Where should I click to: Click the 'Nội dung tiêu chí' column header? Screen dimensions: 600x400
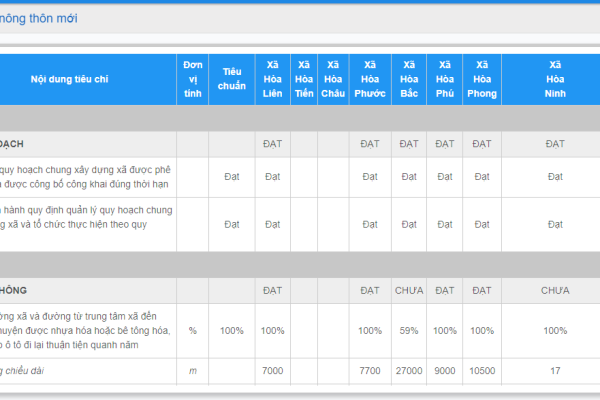69,79
